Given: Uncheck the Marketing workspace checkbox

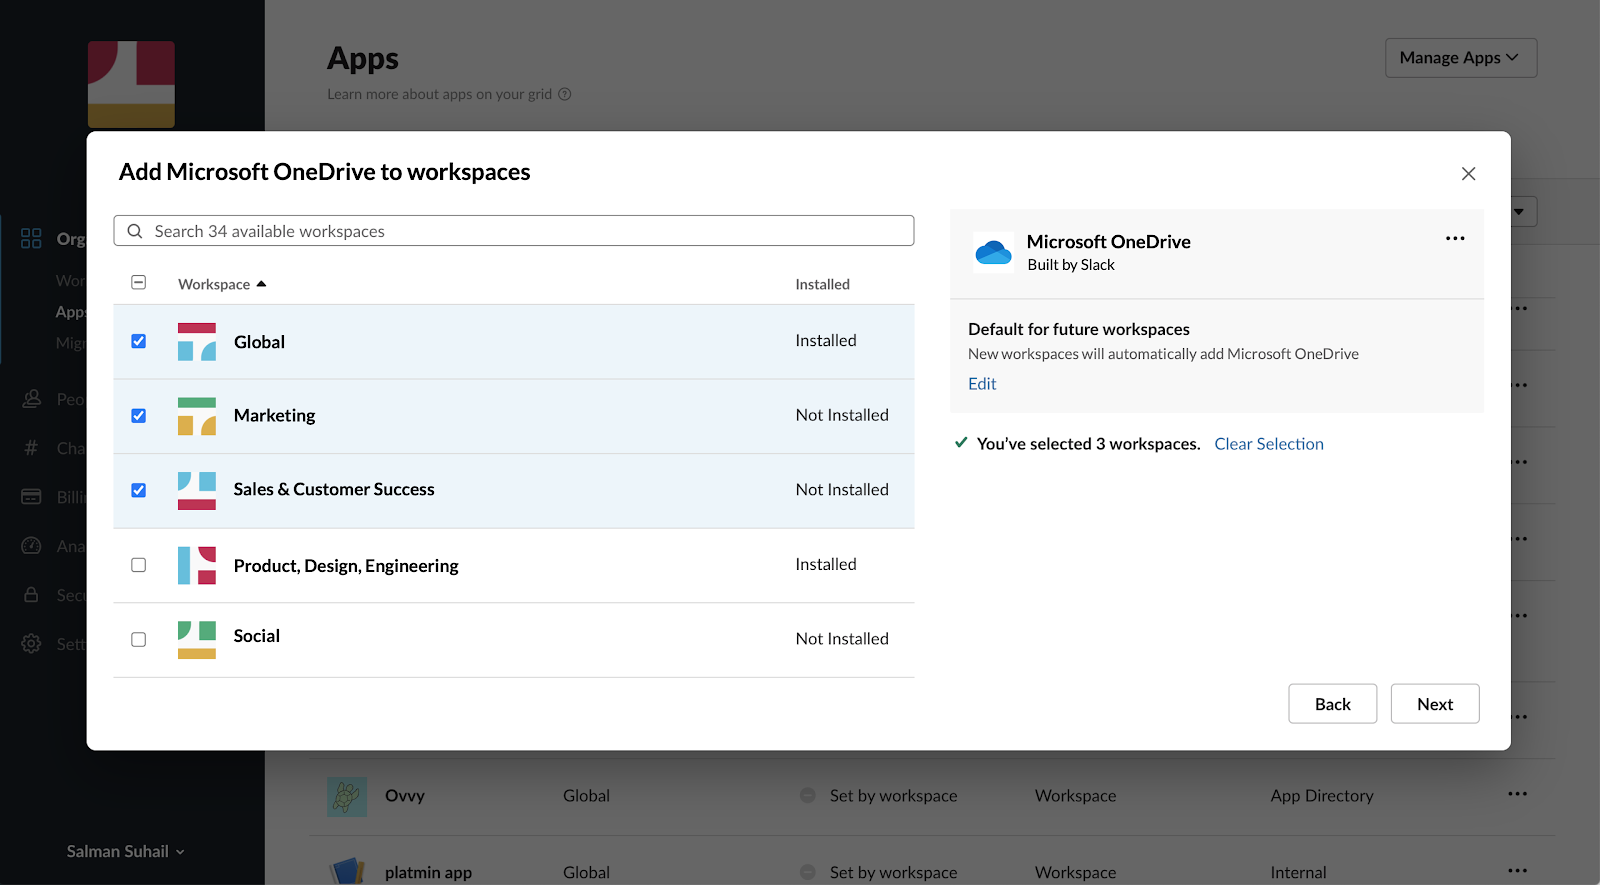Looking at the screenshot, I should (x=139, y=416).
